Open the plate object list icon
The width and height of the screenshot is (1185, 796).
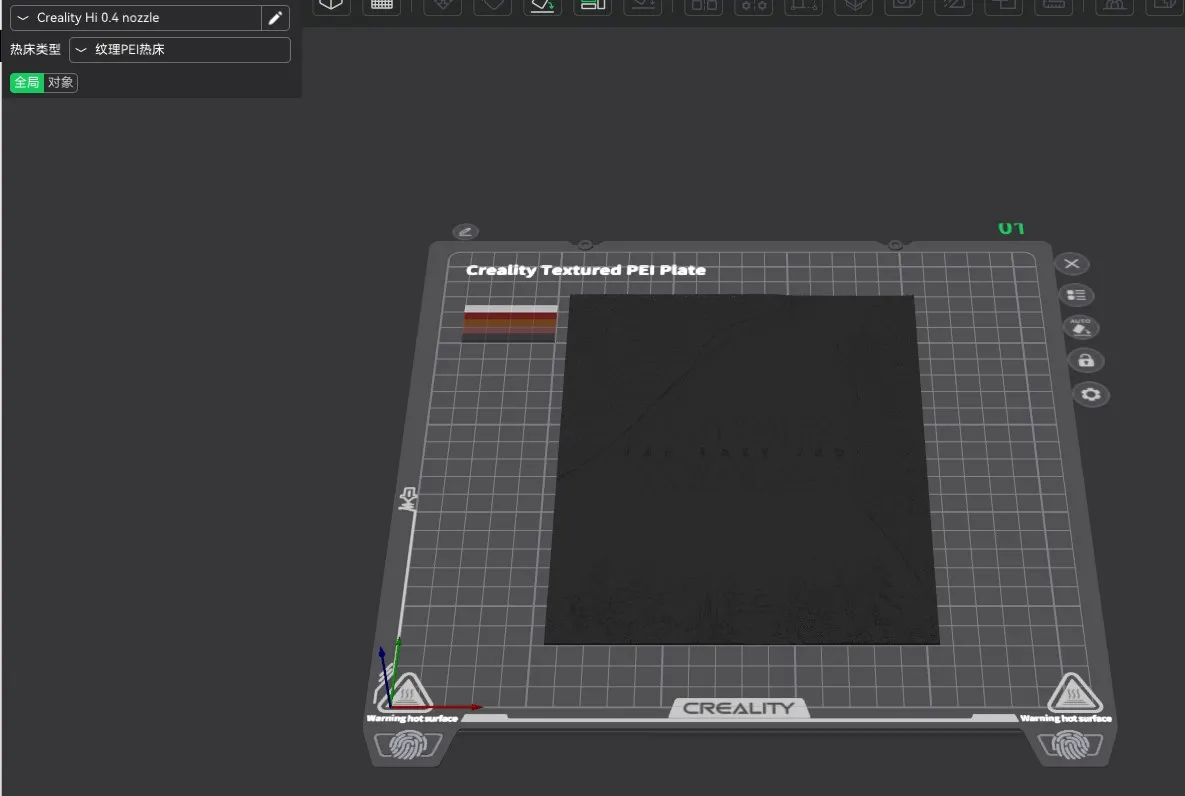(x=1076, y=295)
